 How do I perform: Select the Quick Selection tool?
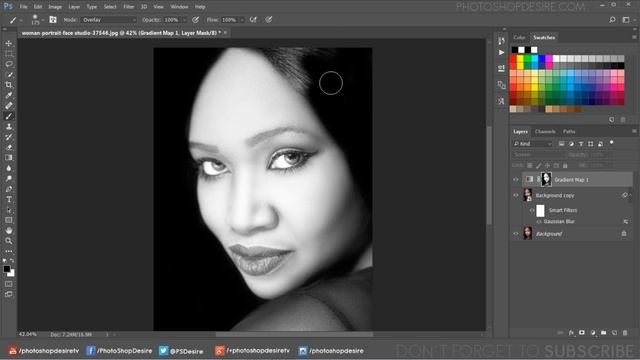9,74
